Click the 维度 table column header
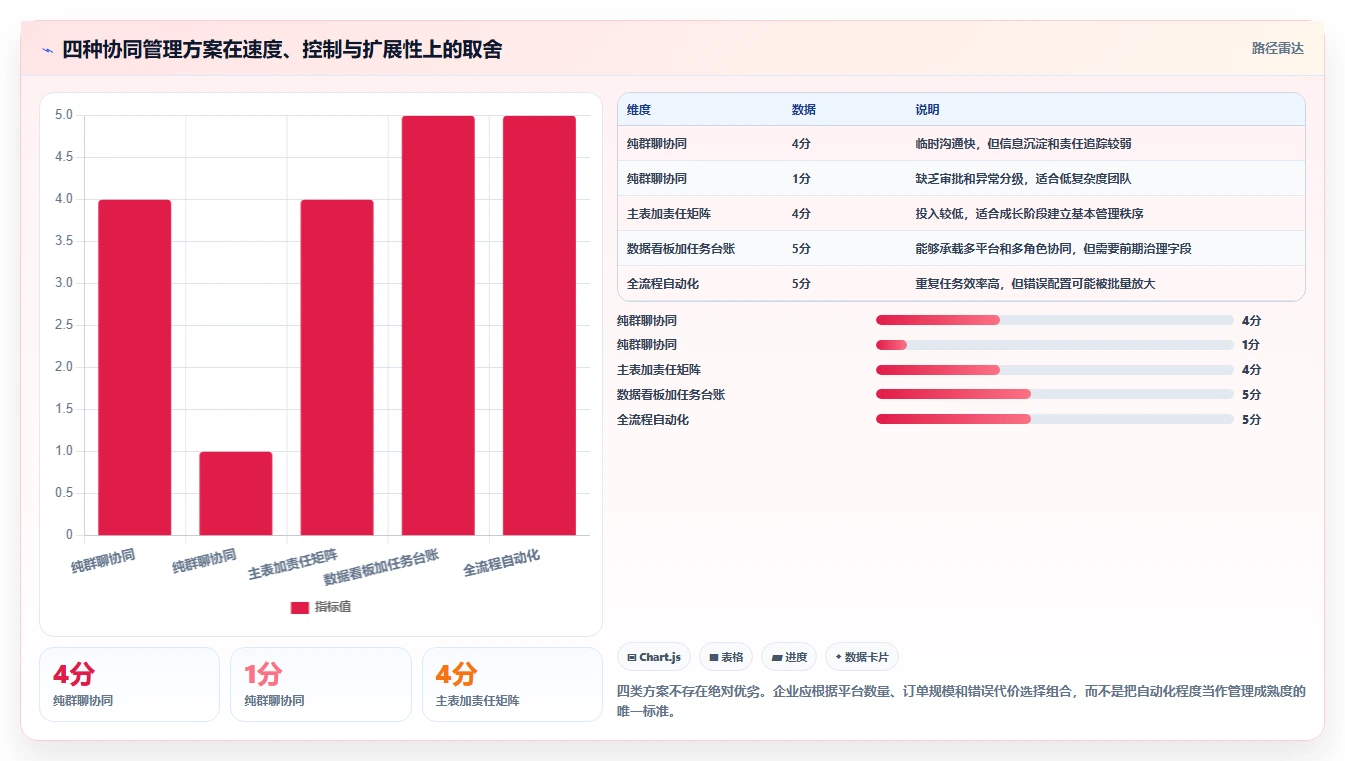The height and width of the screenshot is (761, 1345). (639, 110)
